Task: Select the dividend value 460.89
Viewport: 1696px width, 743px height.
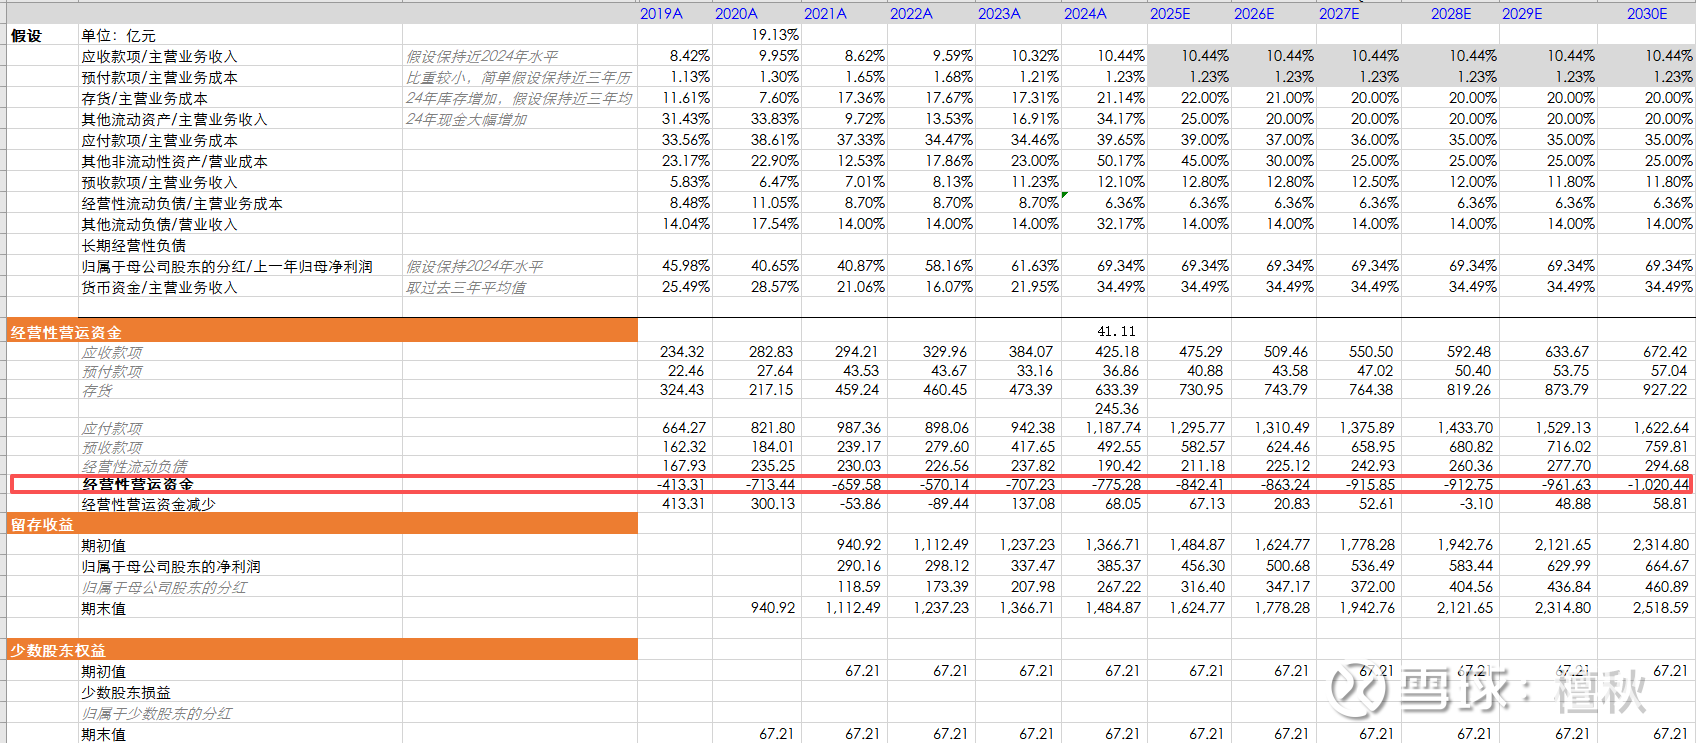Action: 1665,587
